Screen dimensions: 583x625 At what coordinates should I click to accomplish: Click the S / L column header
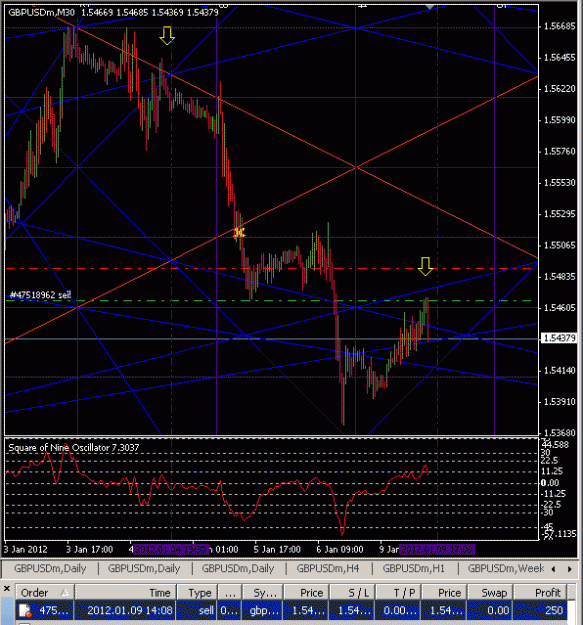tap(353, 593)
